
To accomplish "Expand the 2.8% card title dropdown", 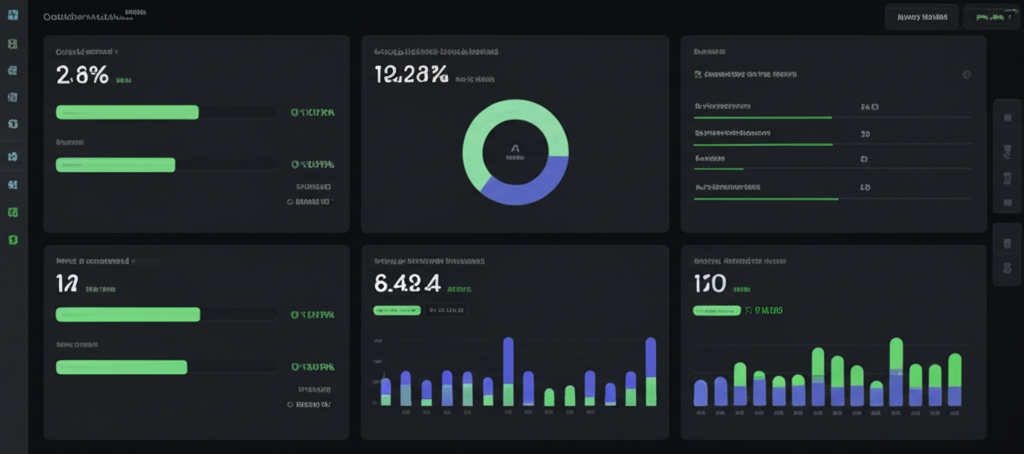I will [116, 50].
